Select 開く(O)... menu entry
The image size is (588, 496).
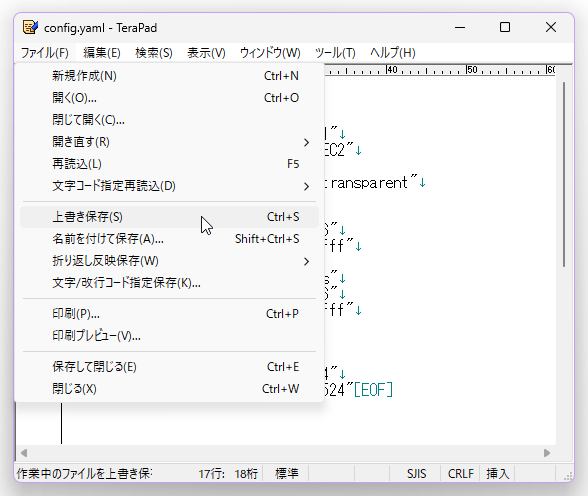170,98
